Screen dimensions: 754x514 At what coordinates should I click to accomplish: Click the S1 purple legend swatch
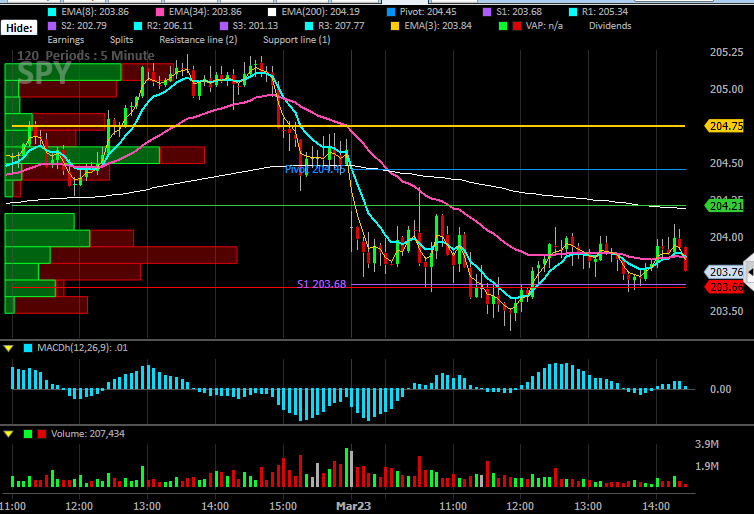(487, 12)
